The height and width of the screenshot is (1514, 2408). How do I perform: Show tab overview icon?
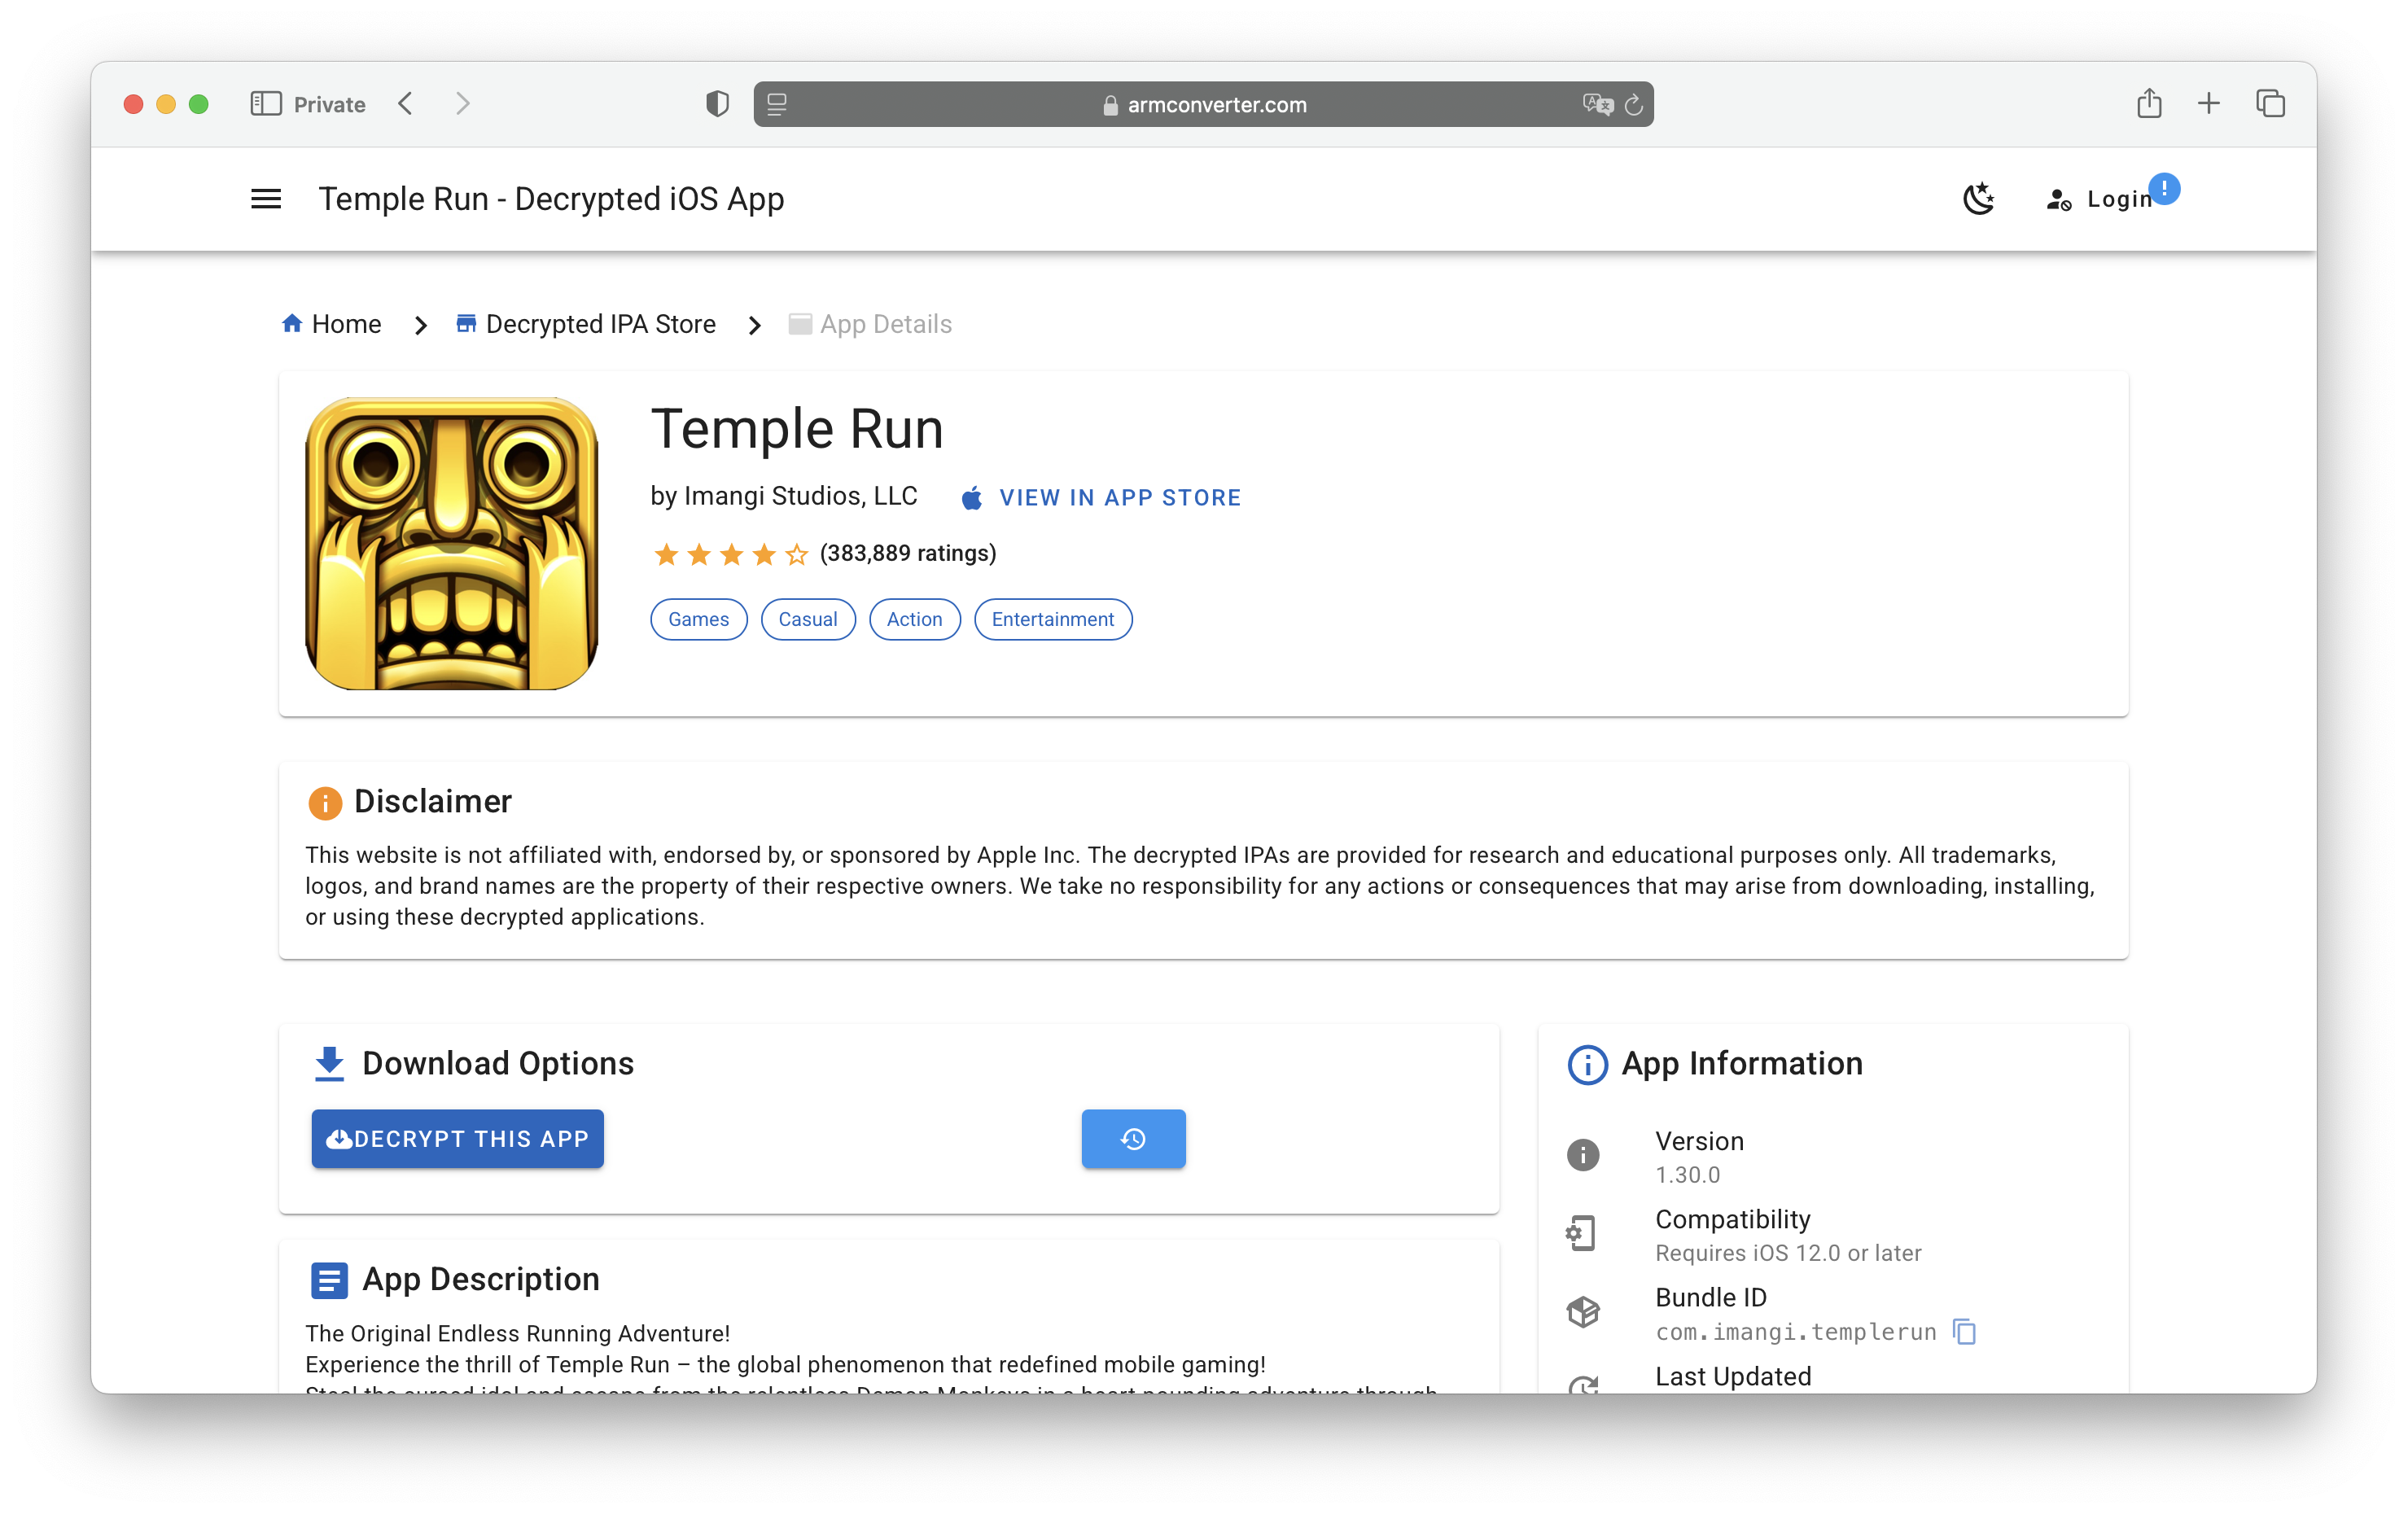pyautogui.click(x=2270, y=104)
